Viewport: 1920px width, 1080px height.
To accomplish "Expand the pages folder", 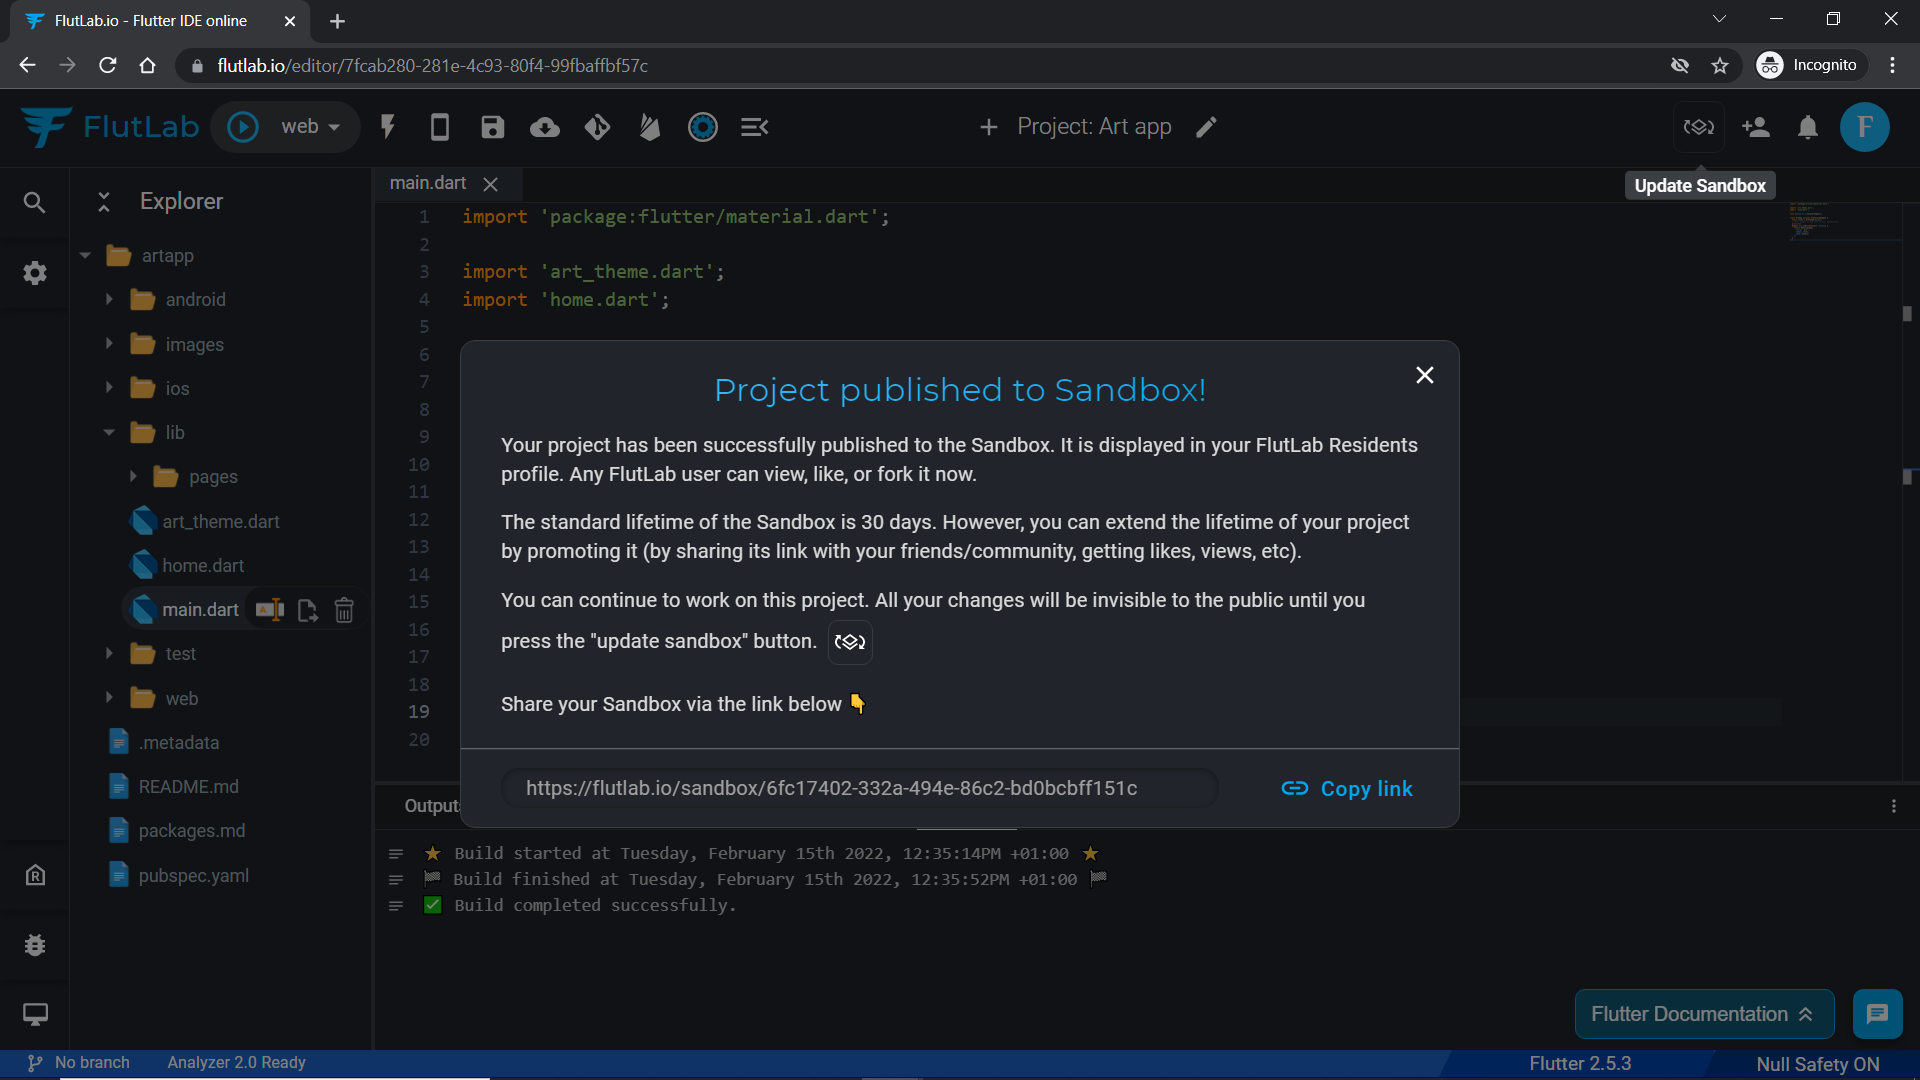I will [133, 477].
